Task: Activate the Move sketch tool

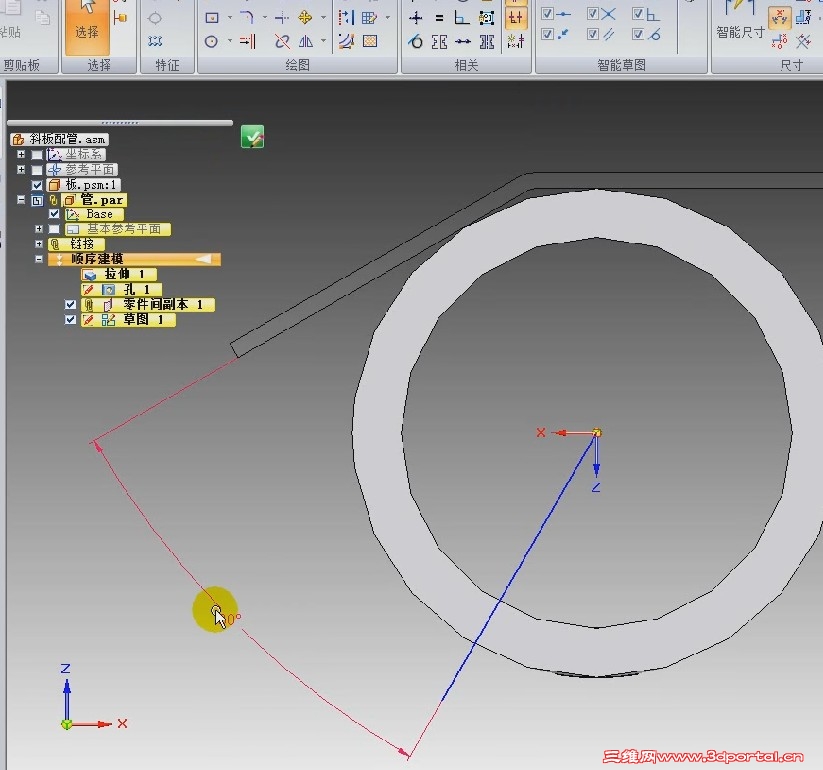Action: [305, 18]
